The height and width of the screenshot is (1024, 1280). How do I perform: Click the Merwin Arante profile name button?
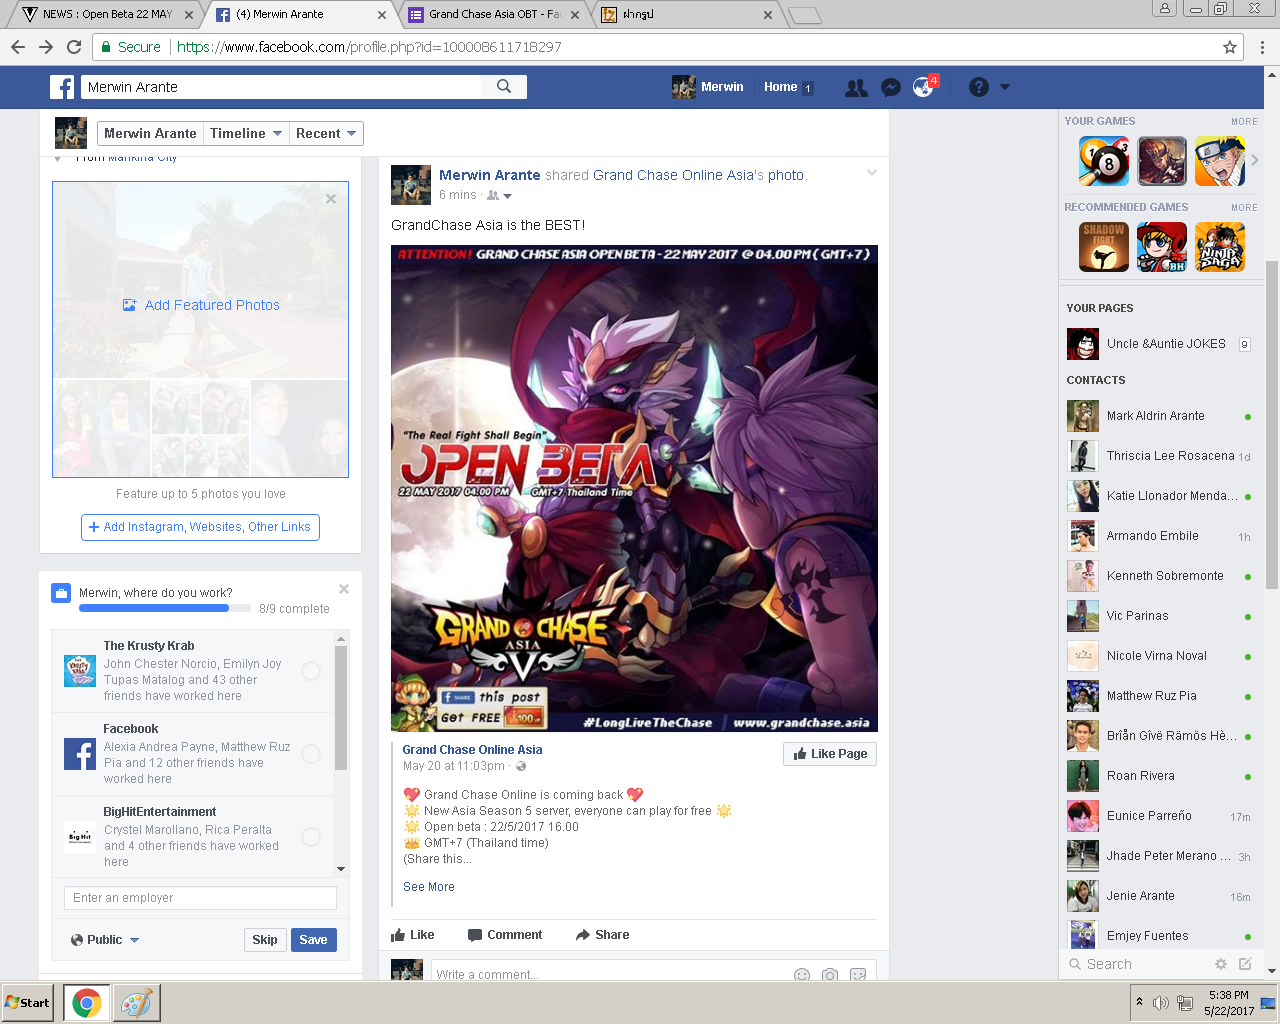click(x=150, y=134)
